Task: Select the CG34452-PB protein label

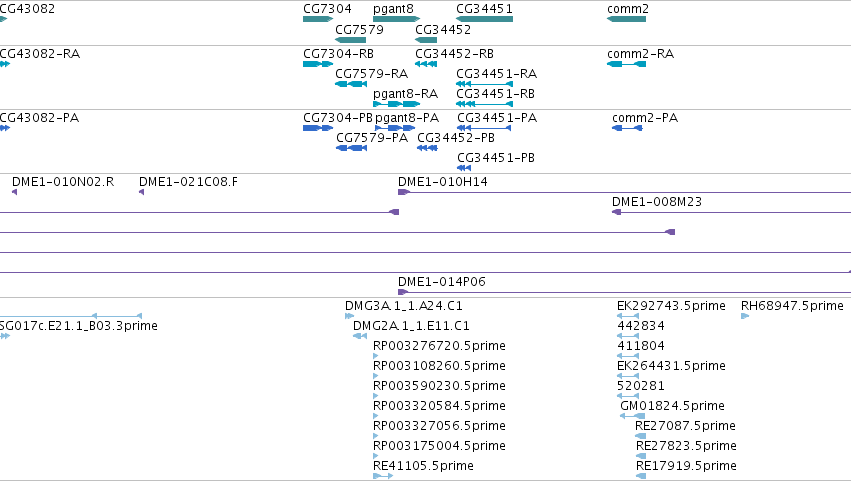Action: pyautogui.click(x=456, y=138)
